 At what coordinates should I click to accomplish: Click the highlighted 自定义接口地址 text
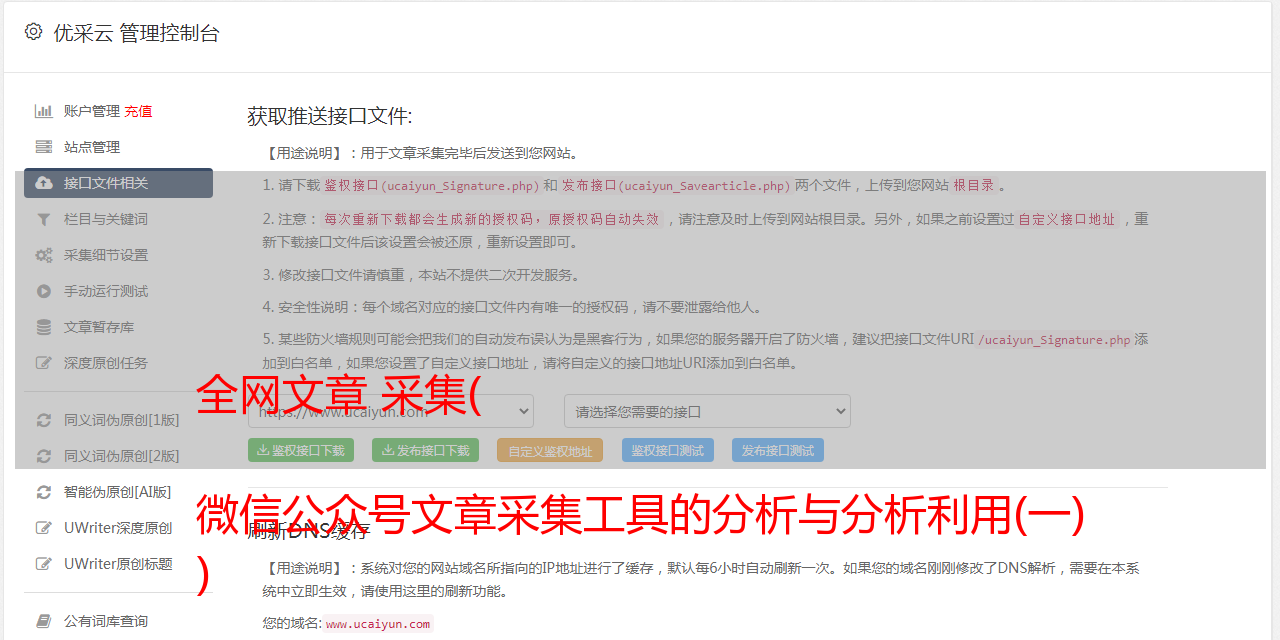(x=1067, y=219)
